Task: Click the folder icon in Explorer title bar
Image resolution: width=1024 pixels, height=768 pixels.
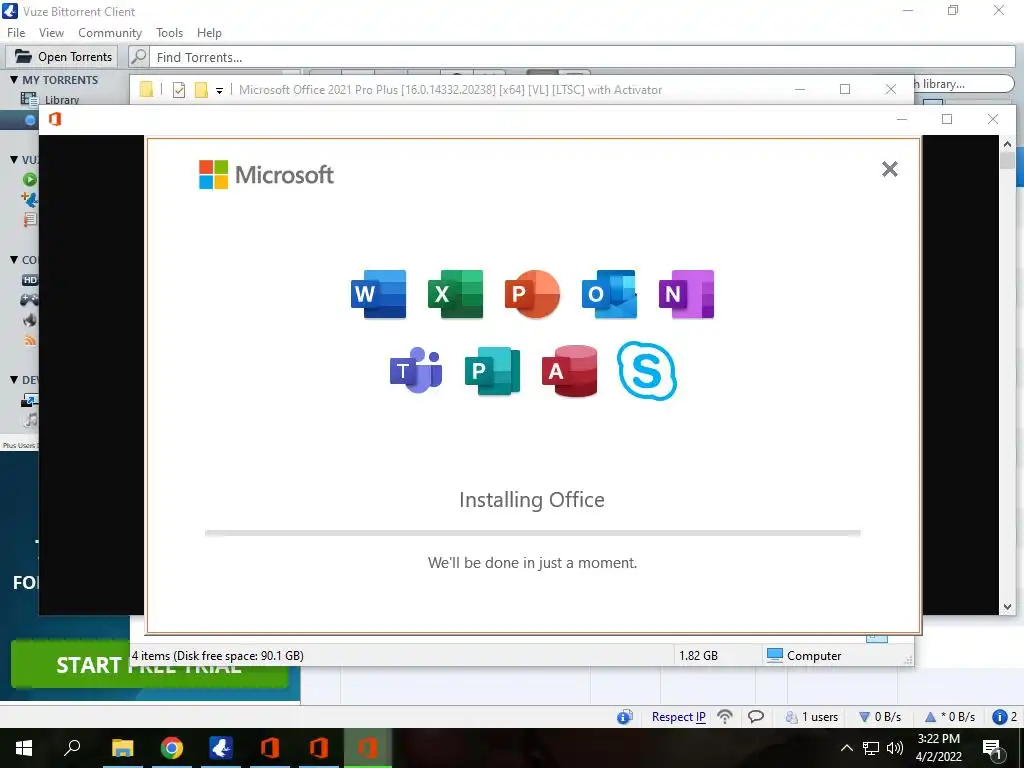Action: [146, 89]
